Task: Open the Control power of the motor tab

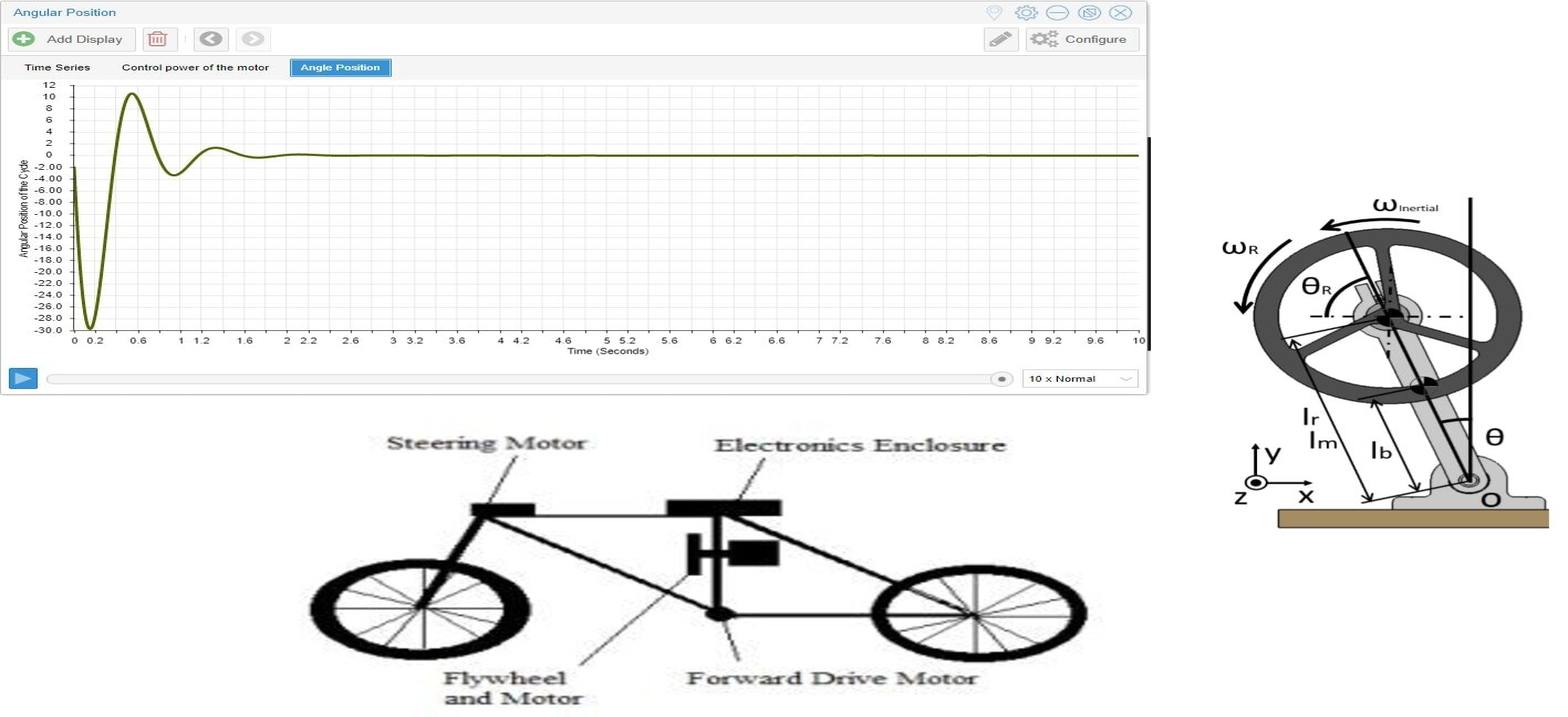Action: (195, 68)
